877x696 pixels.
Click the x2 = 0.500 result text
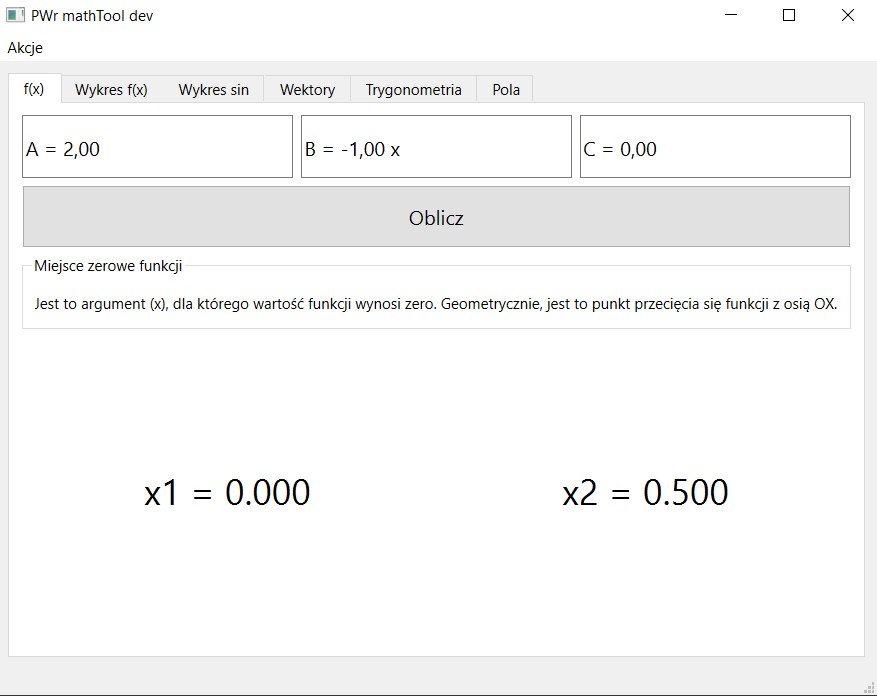point(645,492)
